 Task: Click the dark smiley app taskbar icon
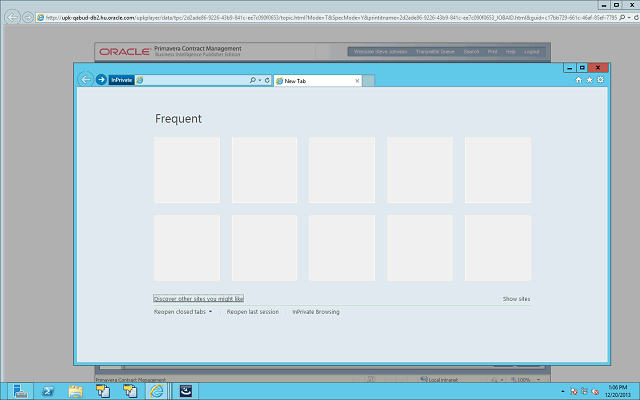click(186, 391)
